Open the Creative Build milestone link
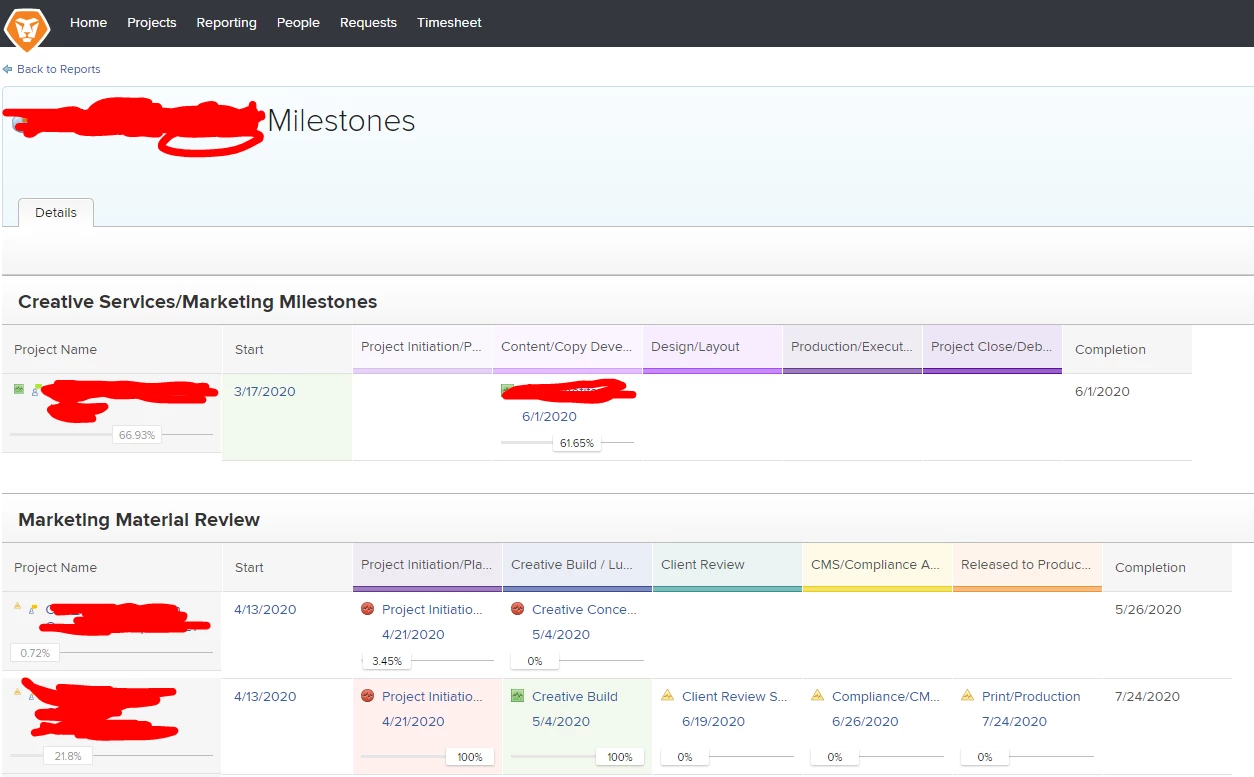Viewport: 1254px width, 777px height. coord(575,696)
